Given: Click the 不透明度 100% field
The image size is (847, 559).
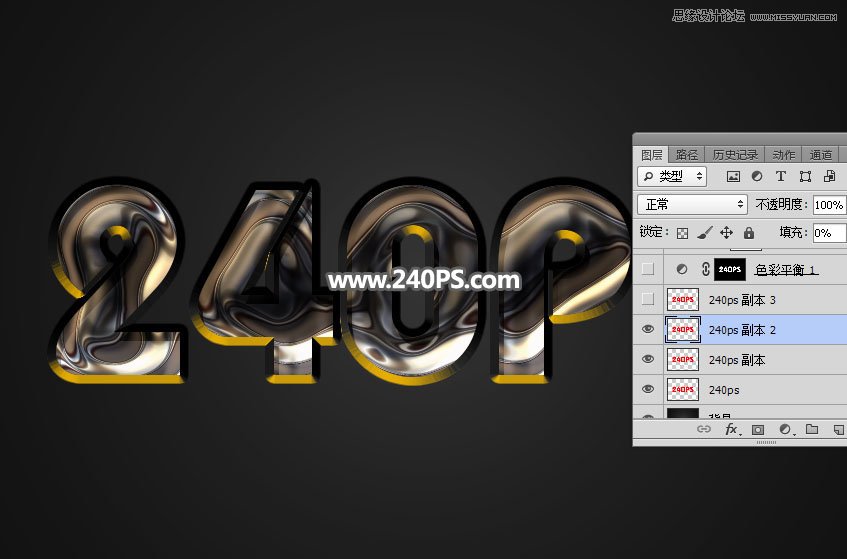Looking at the screenshot, I should tap(829, 205).
